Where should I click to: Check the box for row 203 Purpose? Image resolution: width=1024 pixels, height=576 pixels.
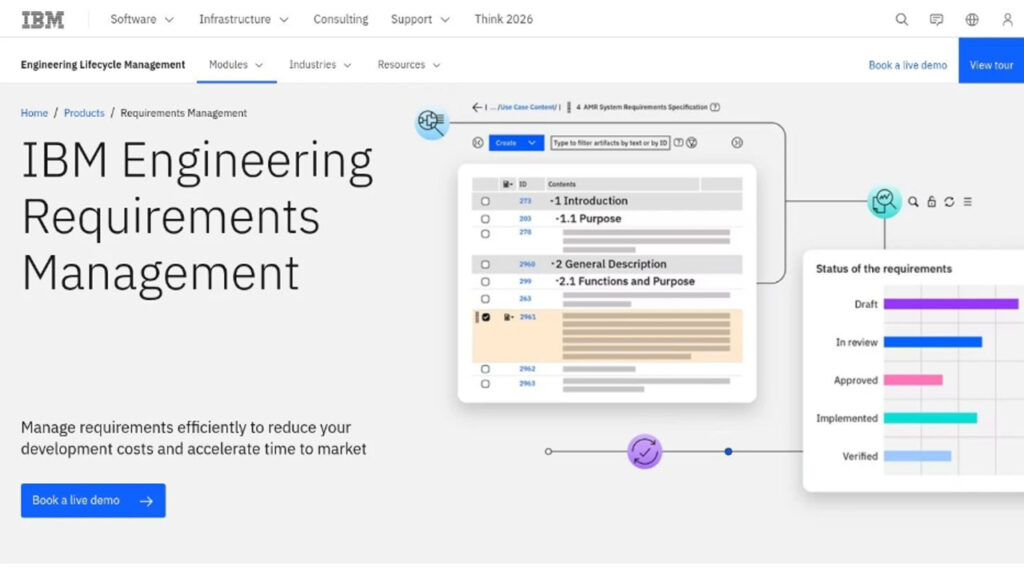pyautogui.click(x=485, y=219)
